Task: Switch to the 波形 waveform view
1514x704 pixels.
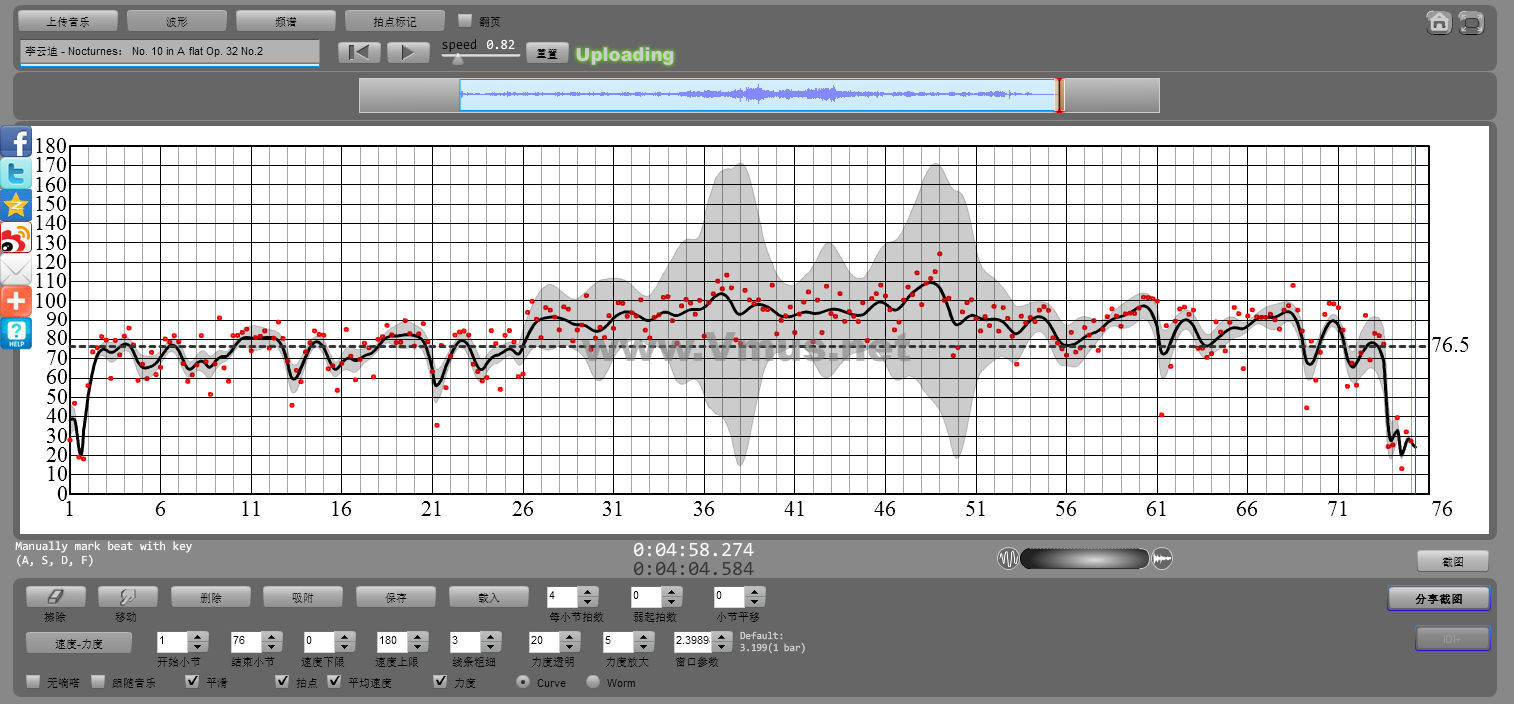Action: click(177, 21)
